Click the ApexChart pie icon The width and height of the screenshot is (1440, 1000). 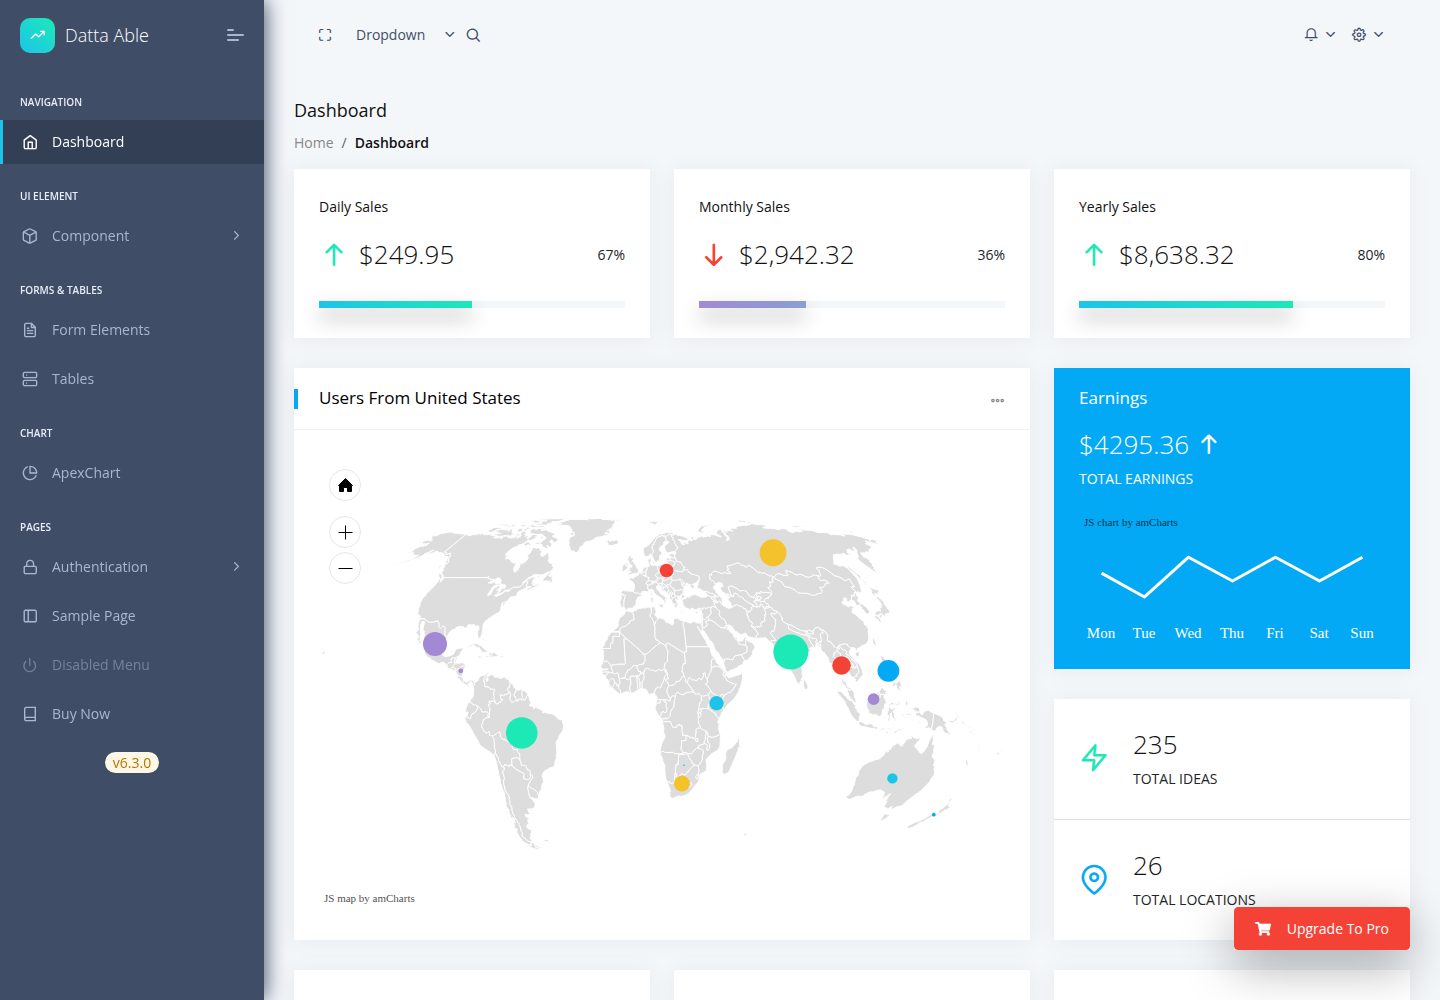30,473
